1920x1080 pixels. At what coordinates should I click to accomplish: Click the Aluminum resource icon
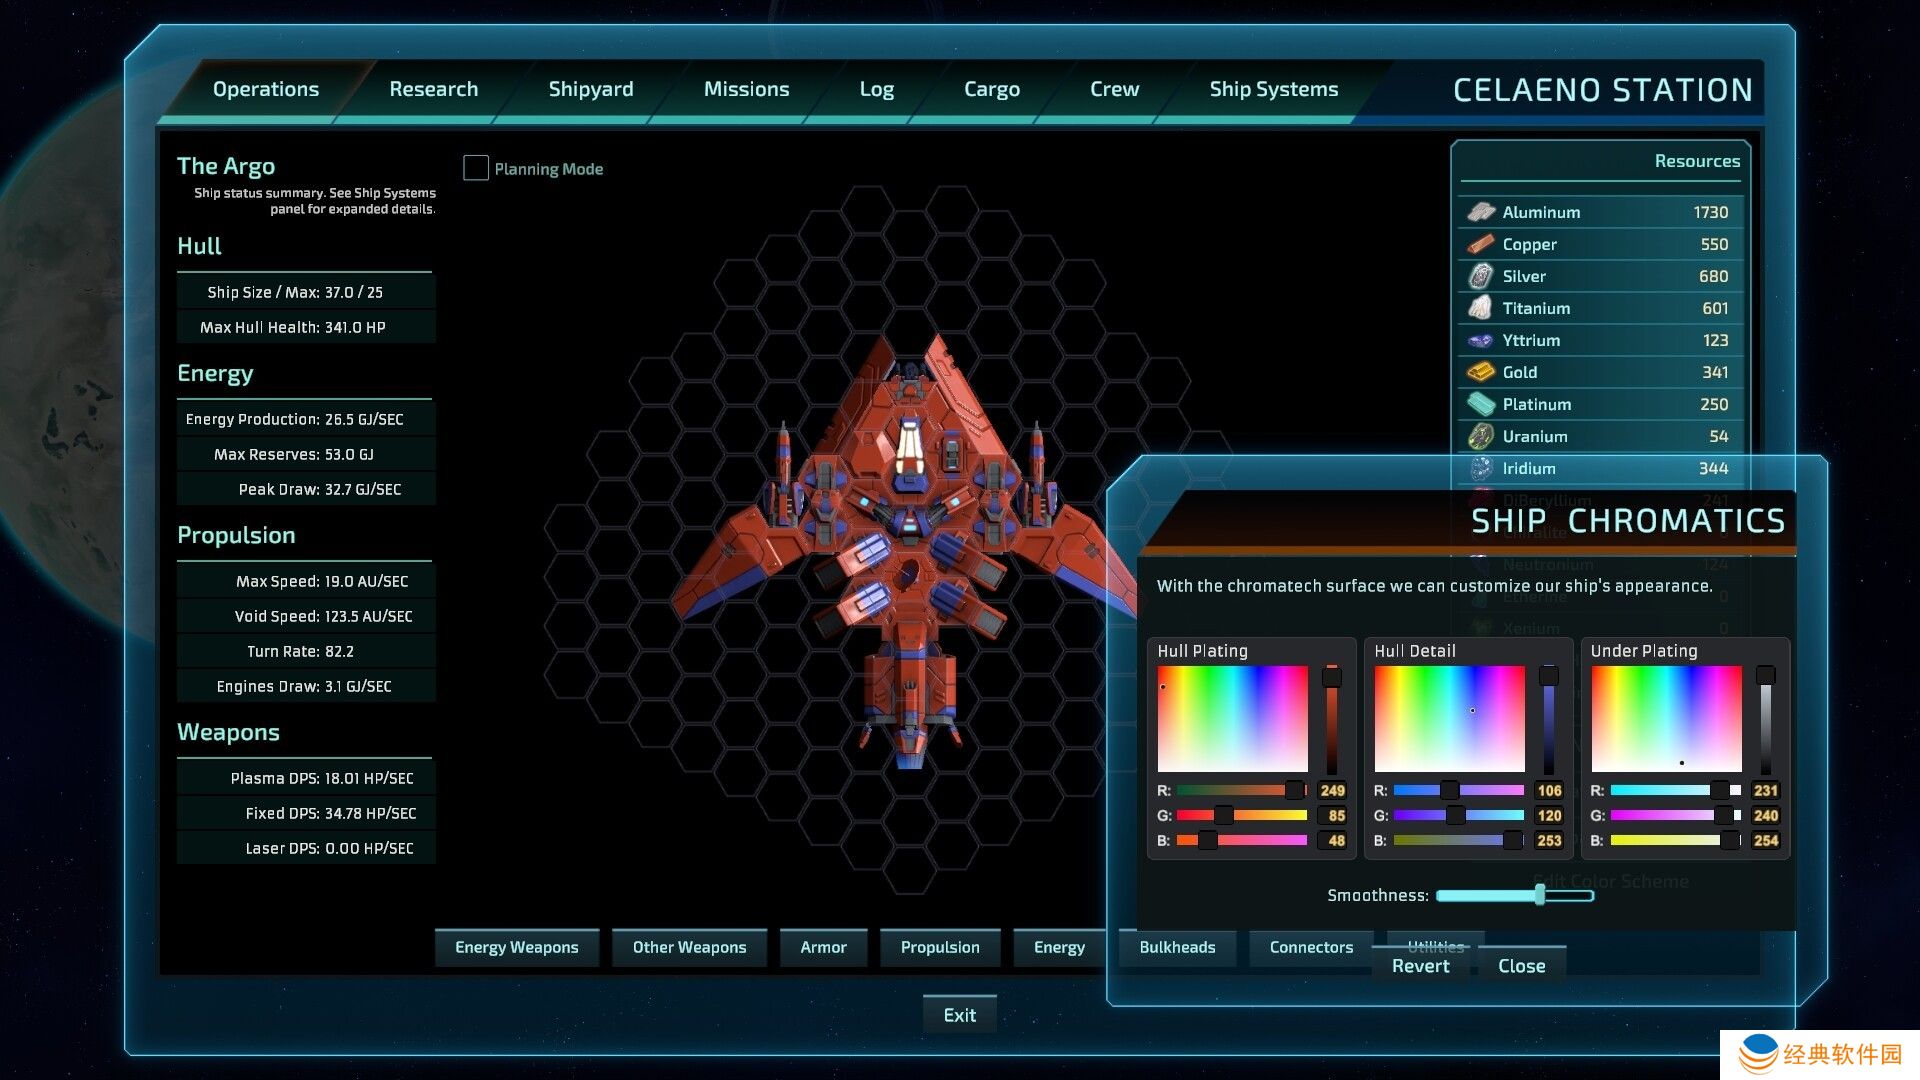(1481, 212)
